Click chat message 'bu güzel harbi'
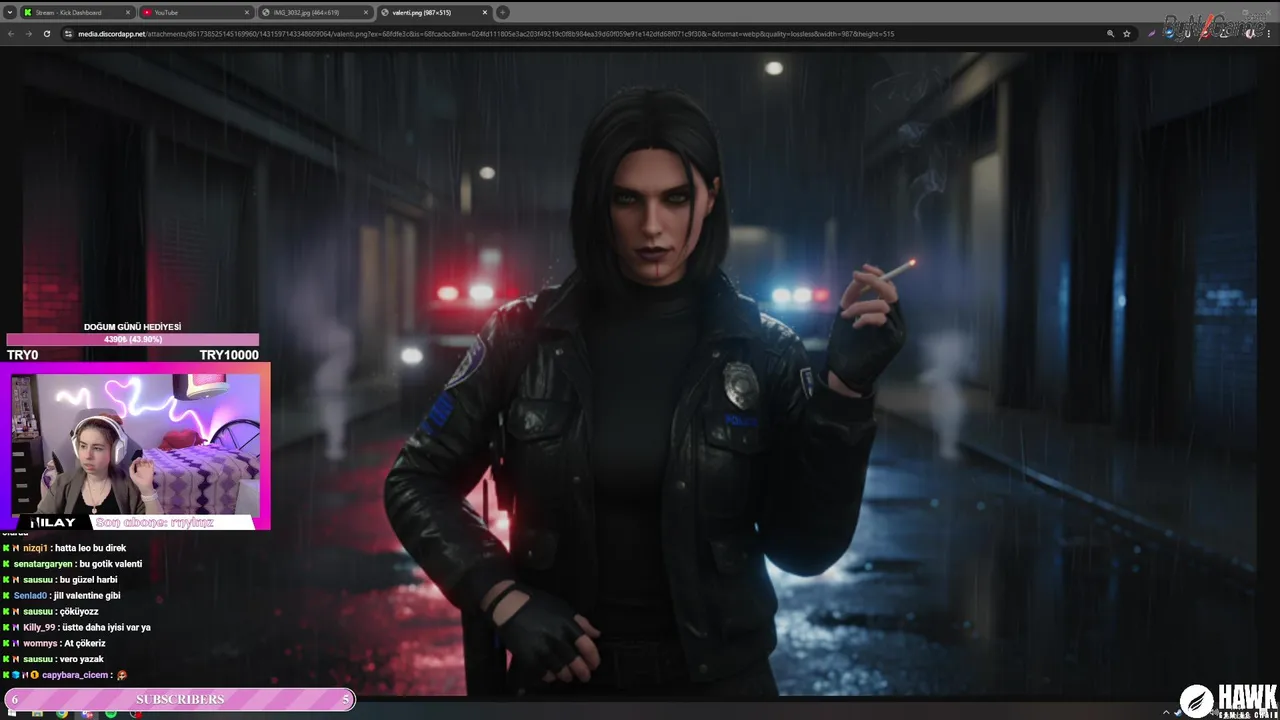The image size is (1280, 720). [x=88, y=580]
